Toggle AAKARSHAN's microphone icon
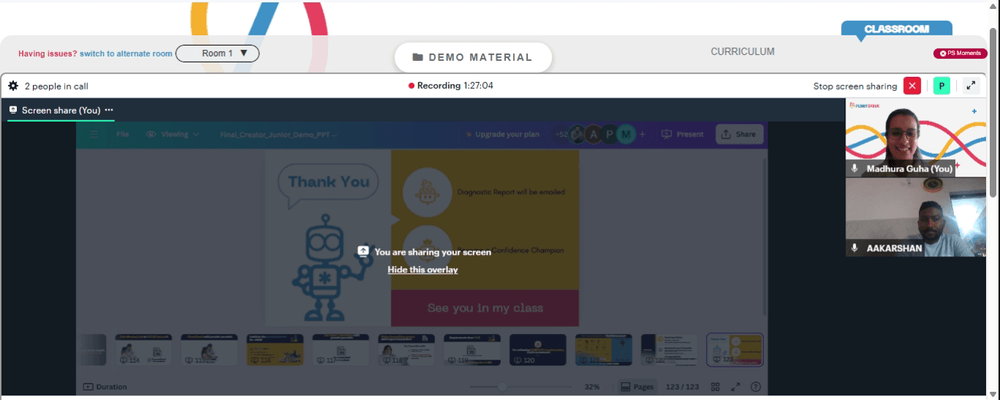The height and width of the screenshot is (400, 1000). [855, 248]
